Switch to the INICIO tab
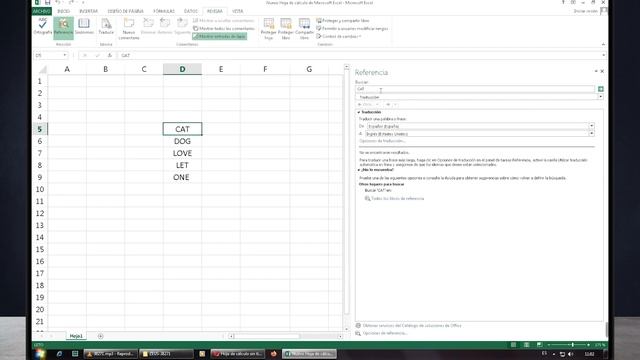This screenshot has height=360, width=640. (64, 11)
